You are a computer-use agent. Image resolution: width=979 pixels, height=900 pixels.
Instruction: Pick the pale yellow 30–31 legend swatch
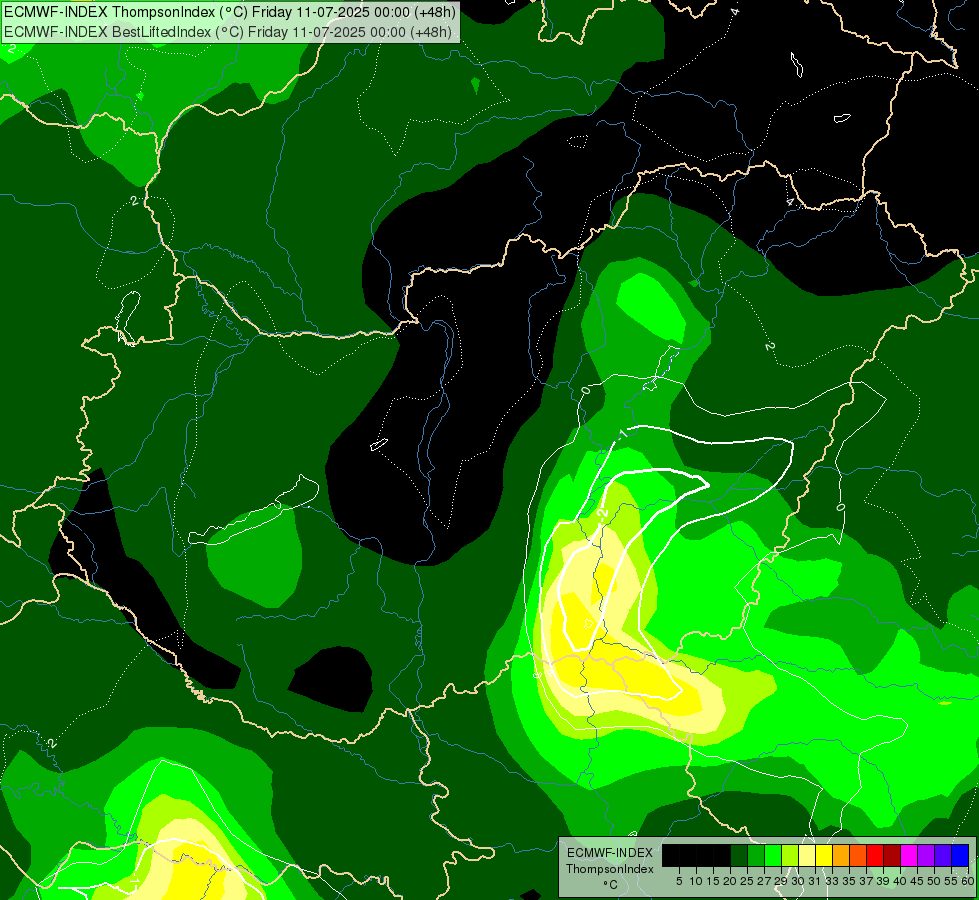point(807,855)
